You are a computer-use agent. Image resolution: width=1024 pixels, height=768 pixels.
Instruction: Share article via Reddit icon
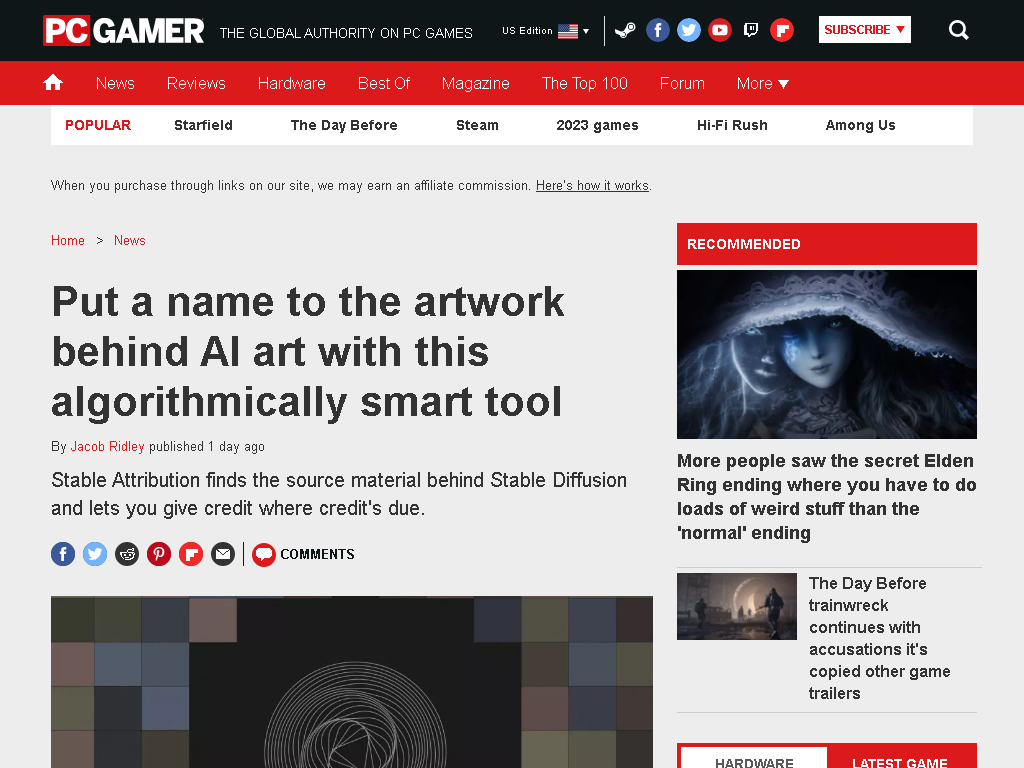(x=127, y=554)
